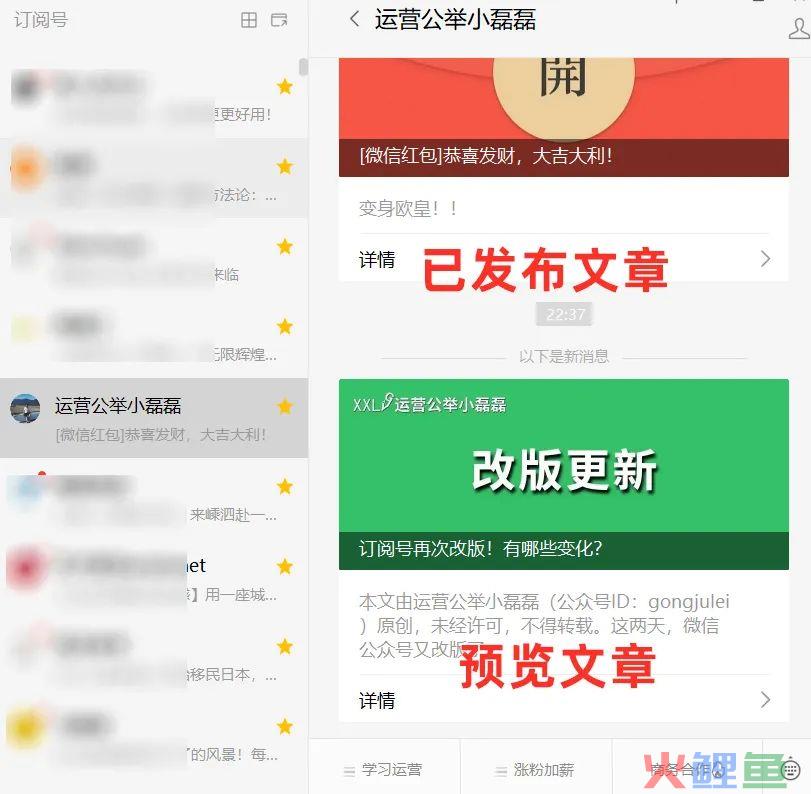The image size is (811, 794).
Task: Click the subscription list scrollbar thumb
Action: [303, 67]
